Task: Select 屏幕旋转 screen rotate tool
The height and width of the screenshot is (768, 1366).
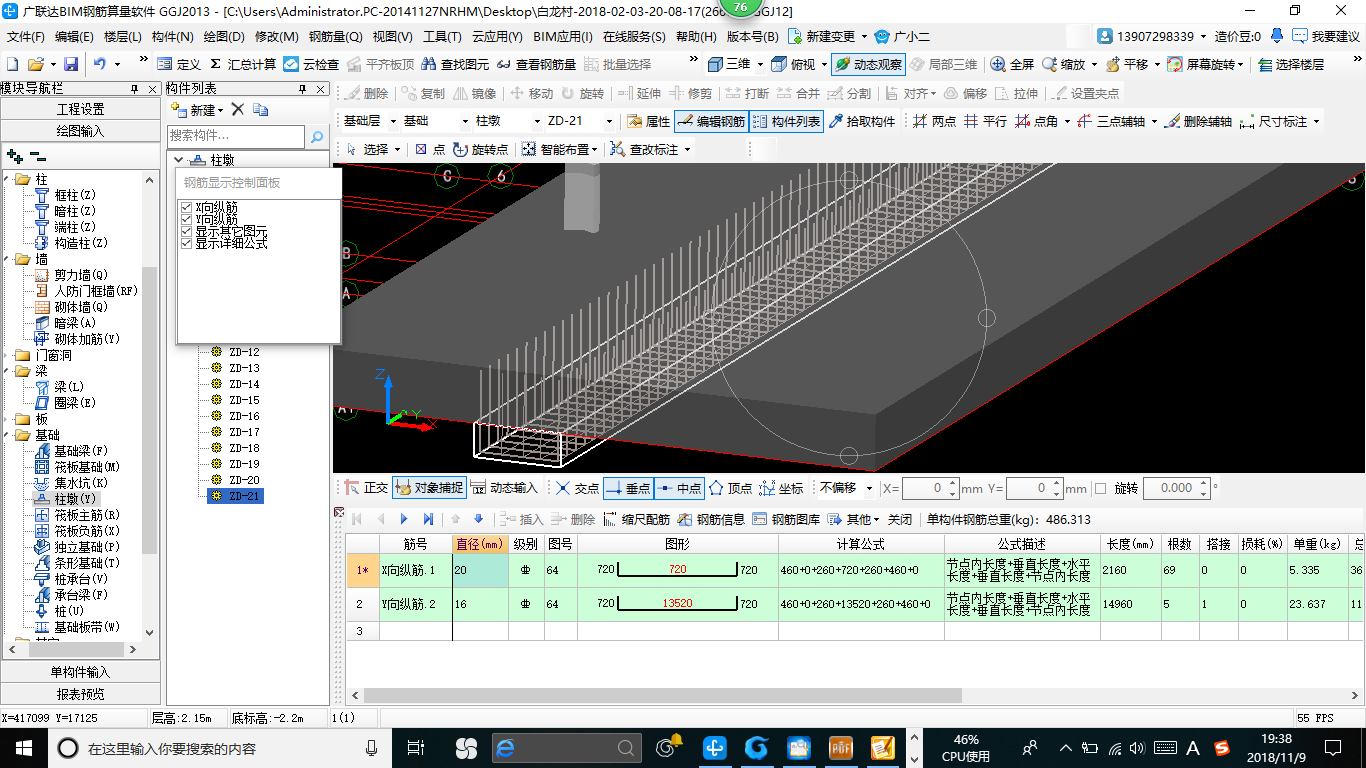Action: [x=1205, y=64]
